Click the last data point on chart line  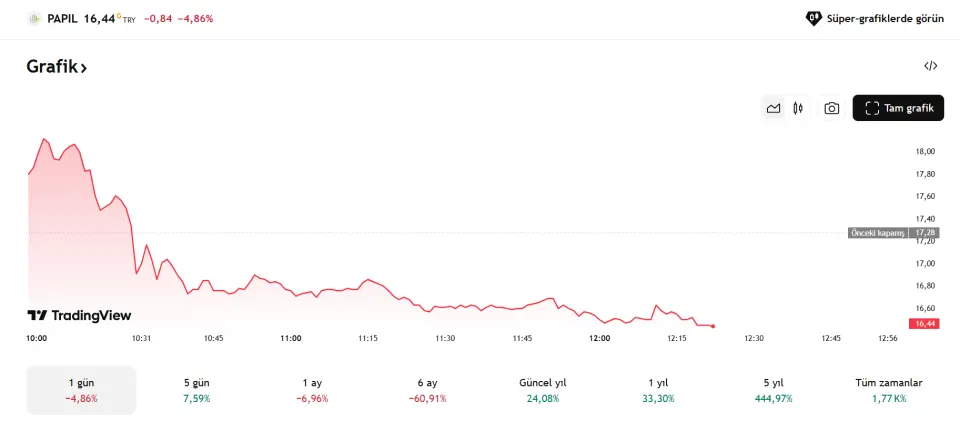[x=712, y=326]
